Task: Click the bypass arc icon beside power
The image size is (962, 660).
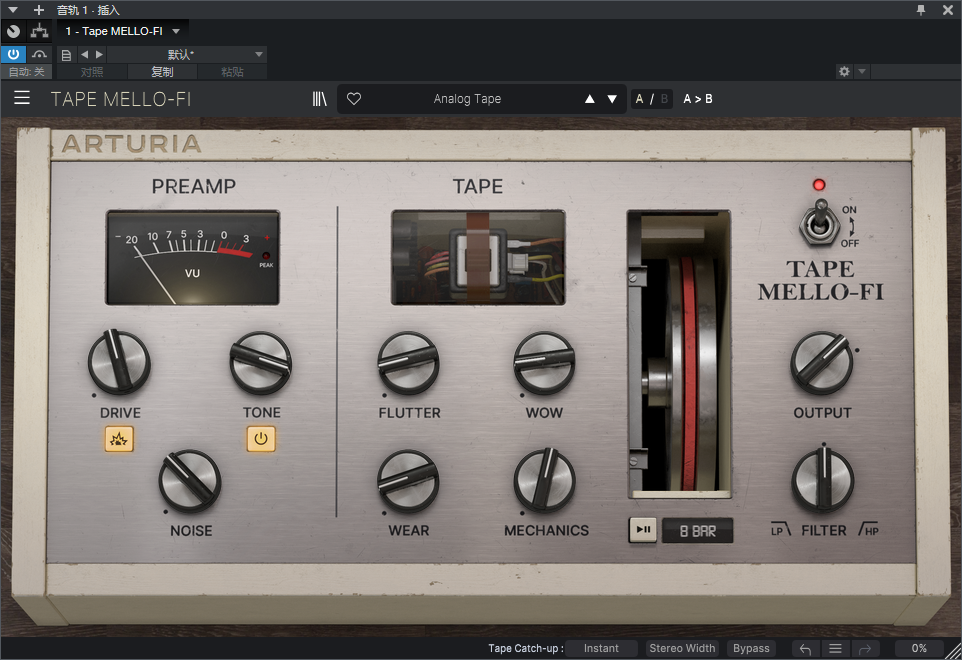Action: pyautogui.click(x=40, y=54)
